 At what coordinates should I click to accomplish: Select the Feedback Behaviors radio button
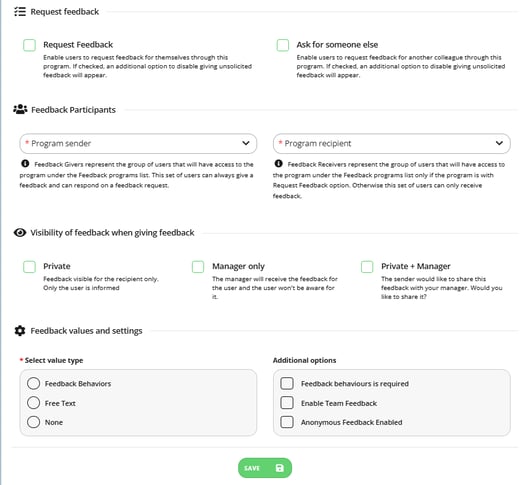pos(33,383)
